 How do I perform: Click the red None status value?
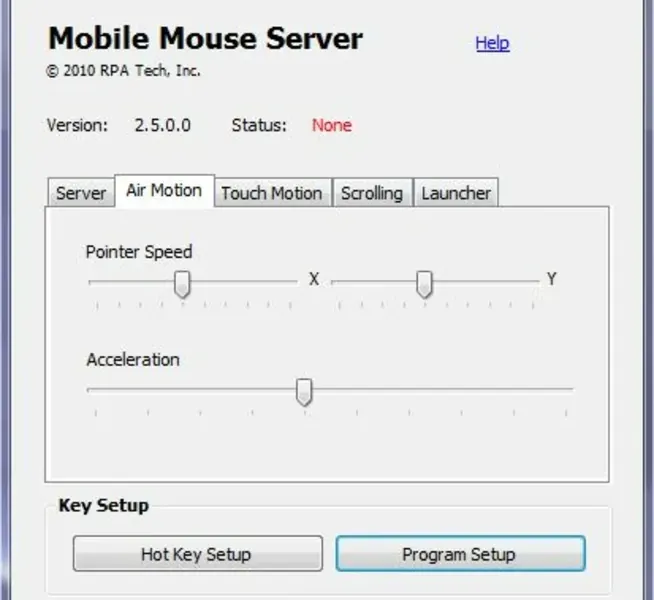[332, 126]
